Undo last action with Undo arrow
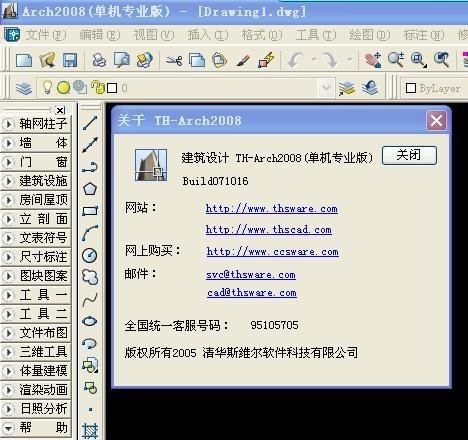Screen dimensions: 468x440 (296, 60)
